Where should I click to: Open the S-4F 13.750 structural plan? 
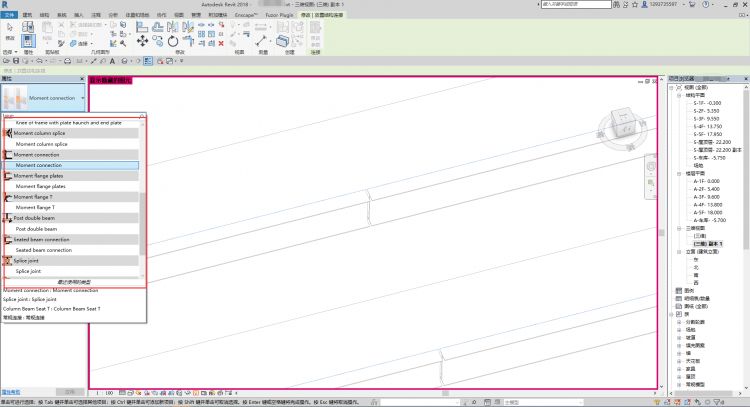708,126
